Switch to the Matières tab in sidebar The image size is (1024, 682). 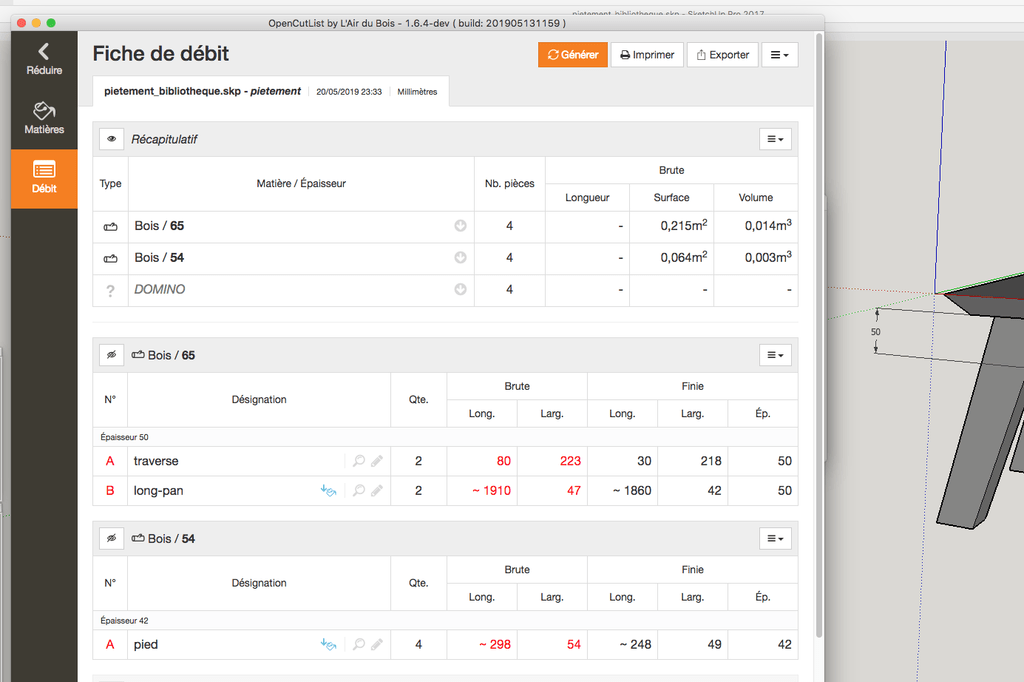tap(44, 119)
